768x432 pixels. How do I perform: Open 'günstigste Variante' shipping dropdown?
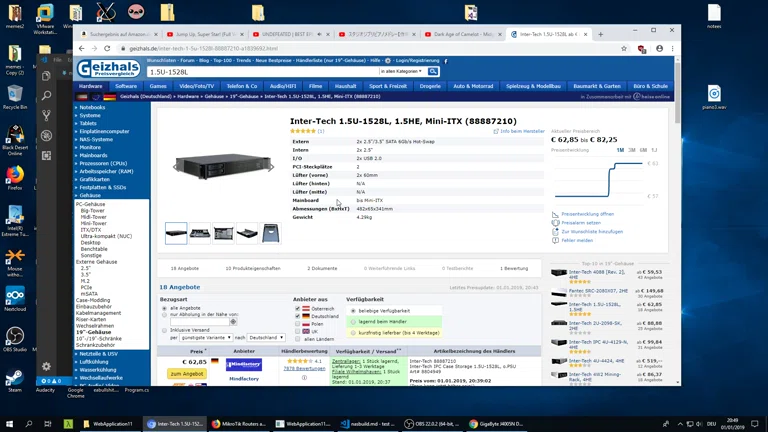pos(206,337)
